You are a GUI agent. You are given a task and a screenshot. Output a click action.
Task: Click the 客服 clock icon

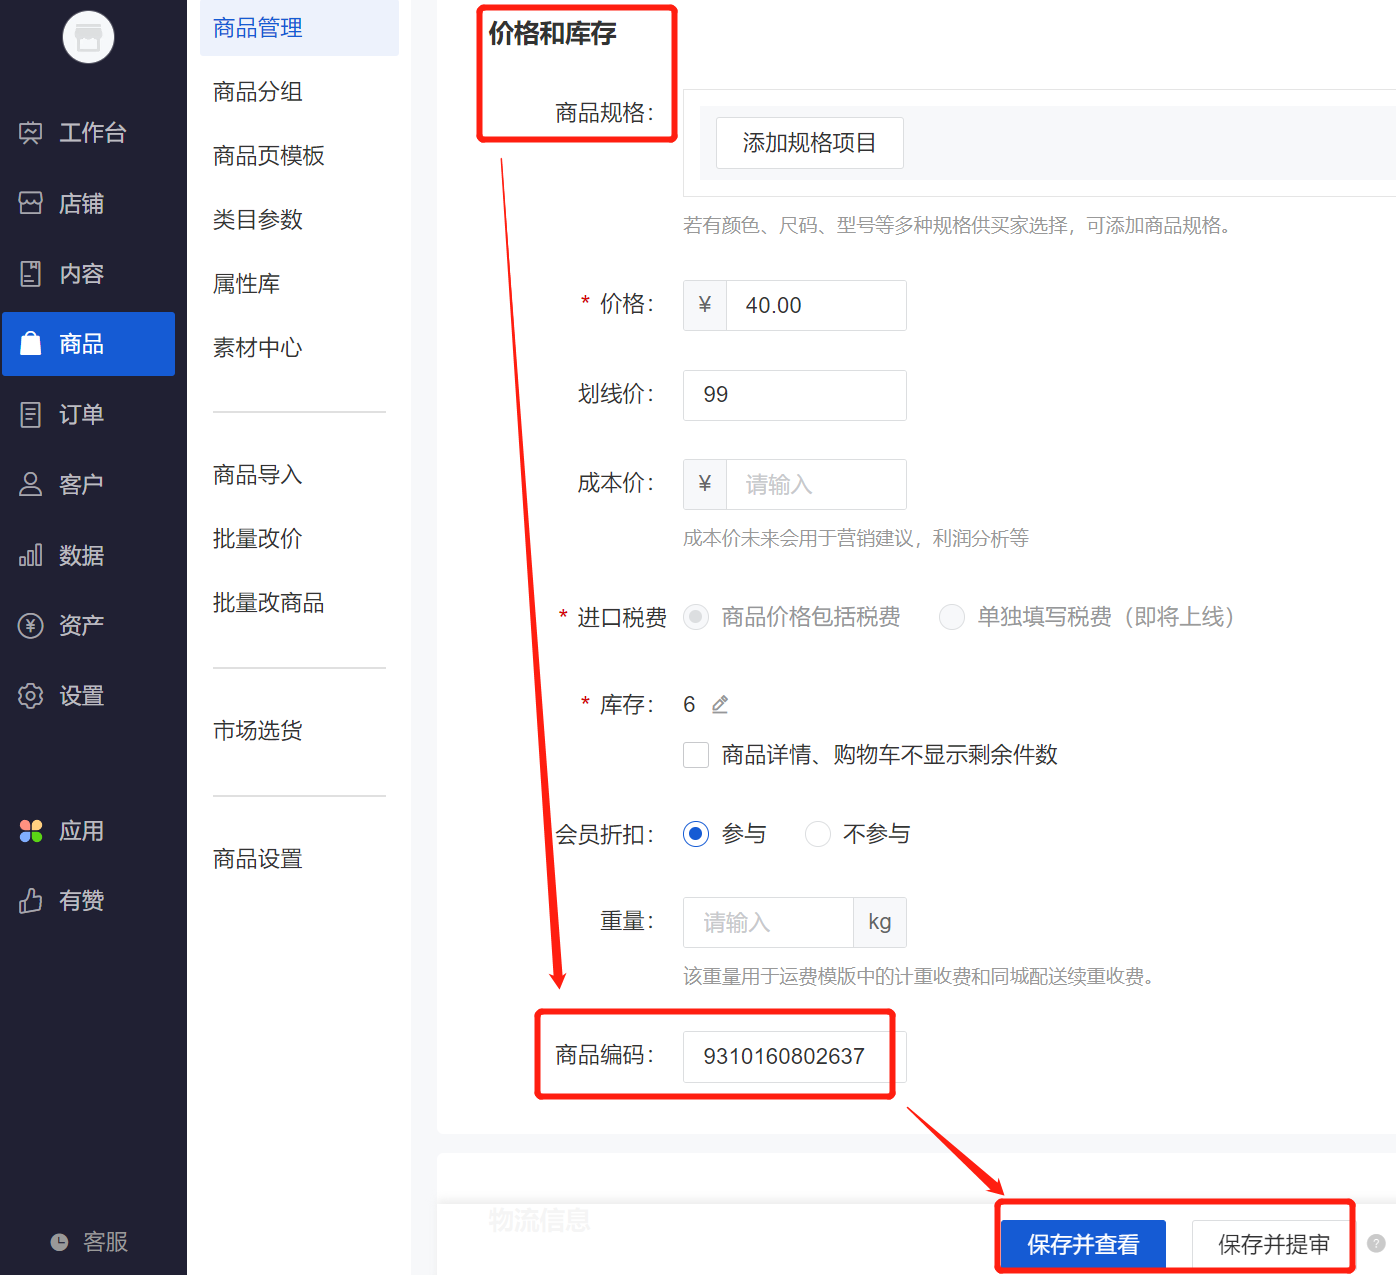pyautogui.click(x=60, y=1242)
